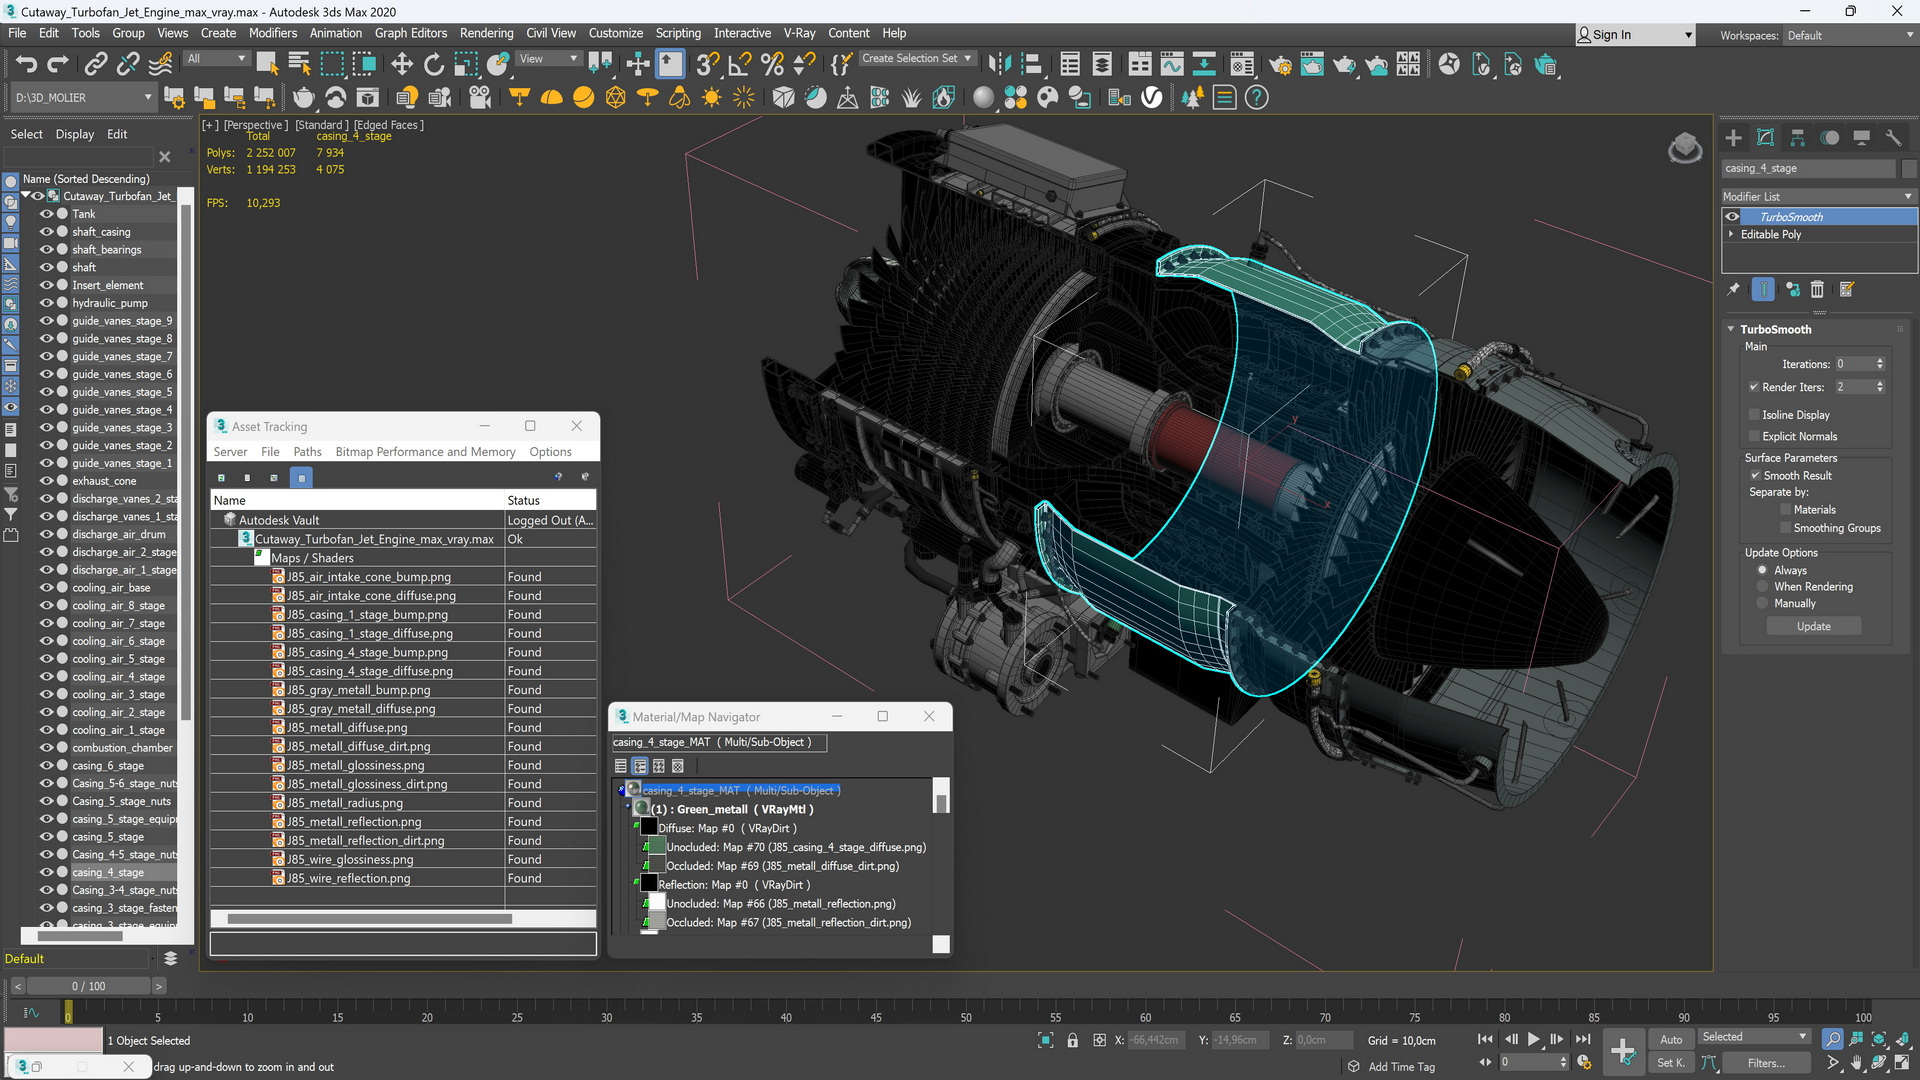Hide the Tank object using eye icon
The image size is (1920, 1080).
[x=46, y=214]
